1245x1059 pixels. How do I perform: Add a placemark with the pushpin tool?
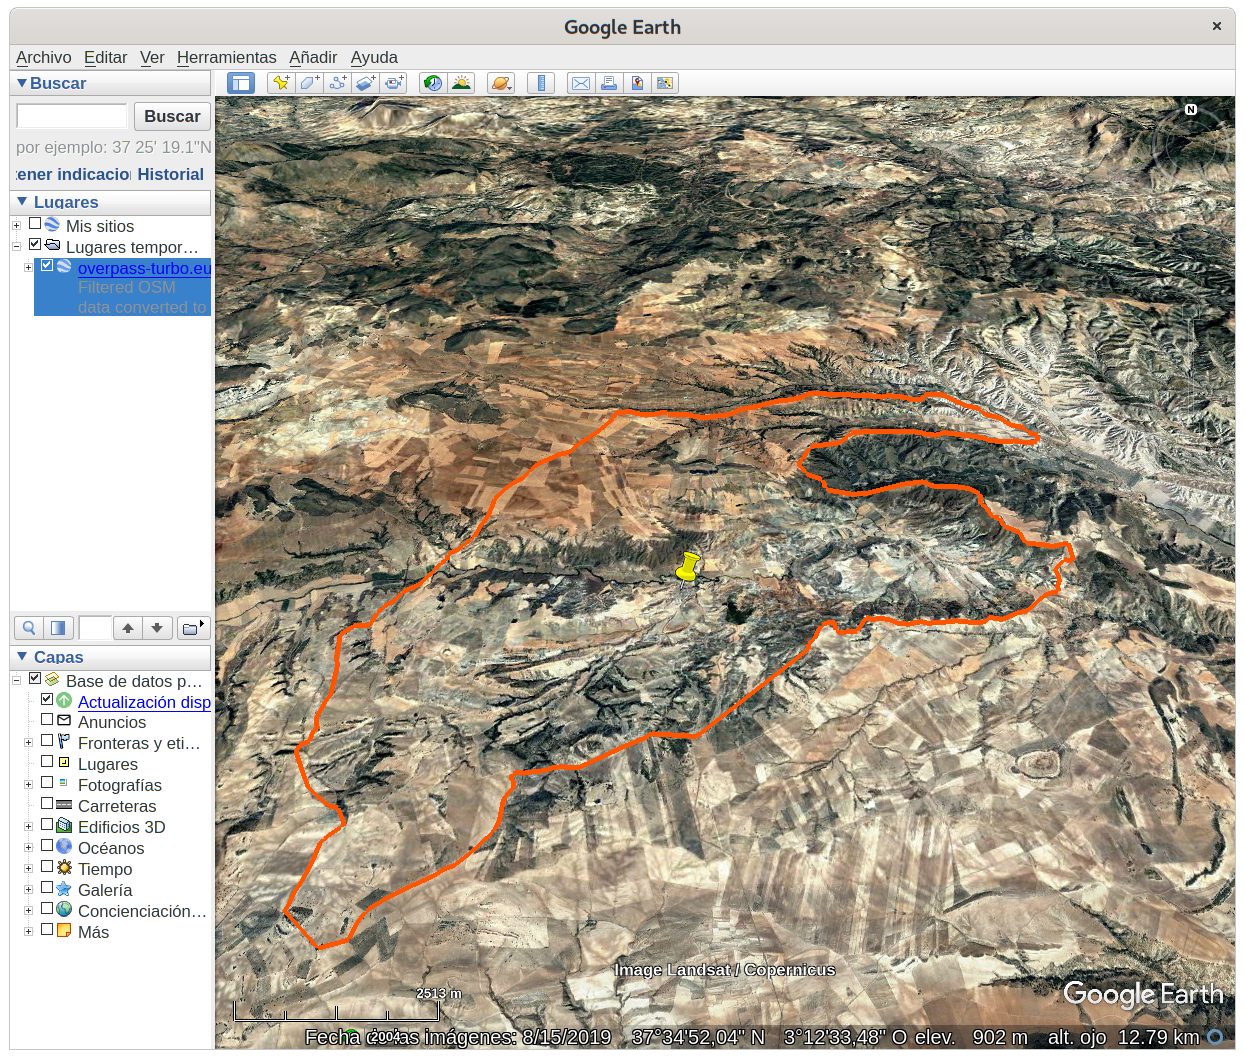click(281, 83)
